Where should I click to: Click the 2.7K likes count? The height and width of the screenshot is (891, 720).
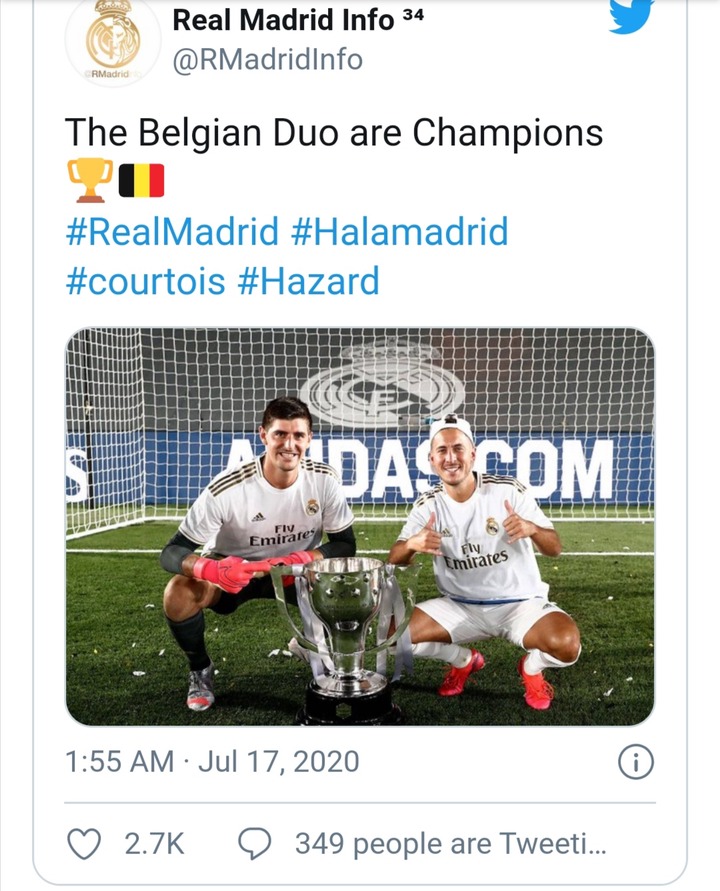coord(155,843)
